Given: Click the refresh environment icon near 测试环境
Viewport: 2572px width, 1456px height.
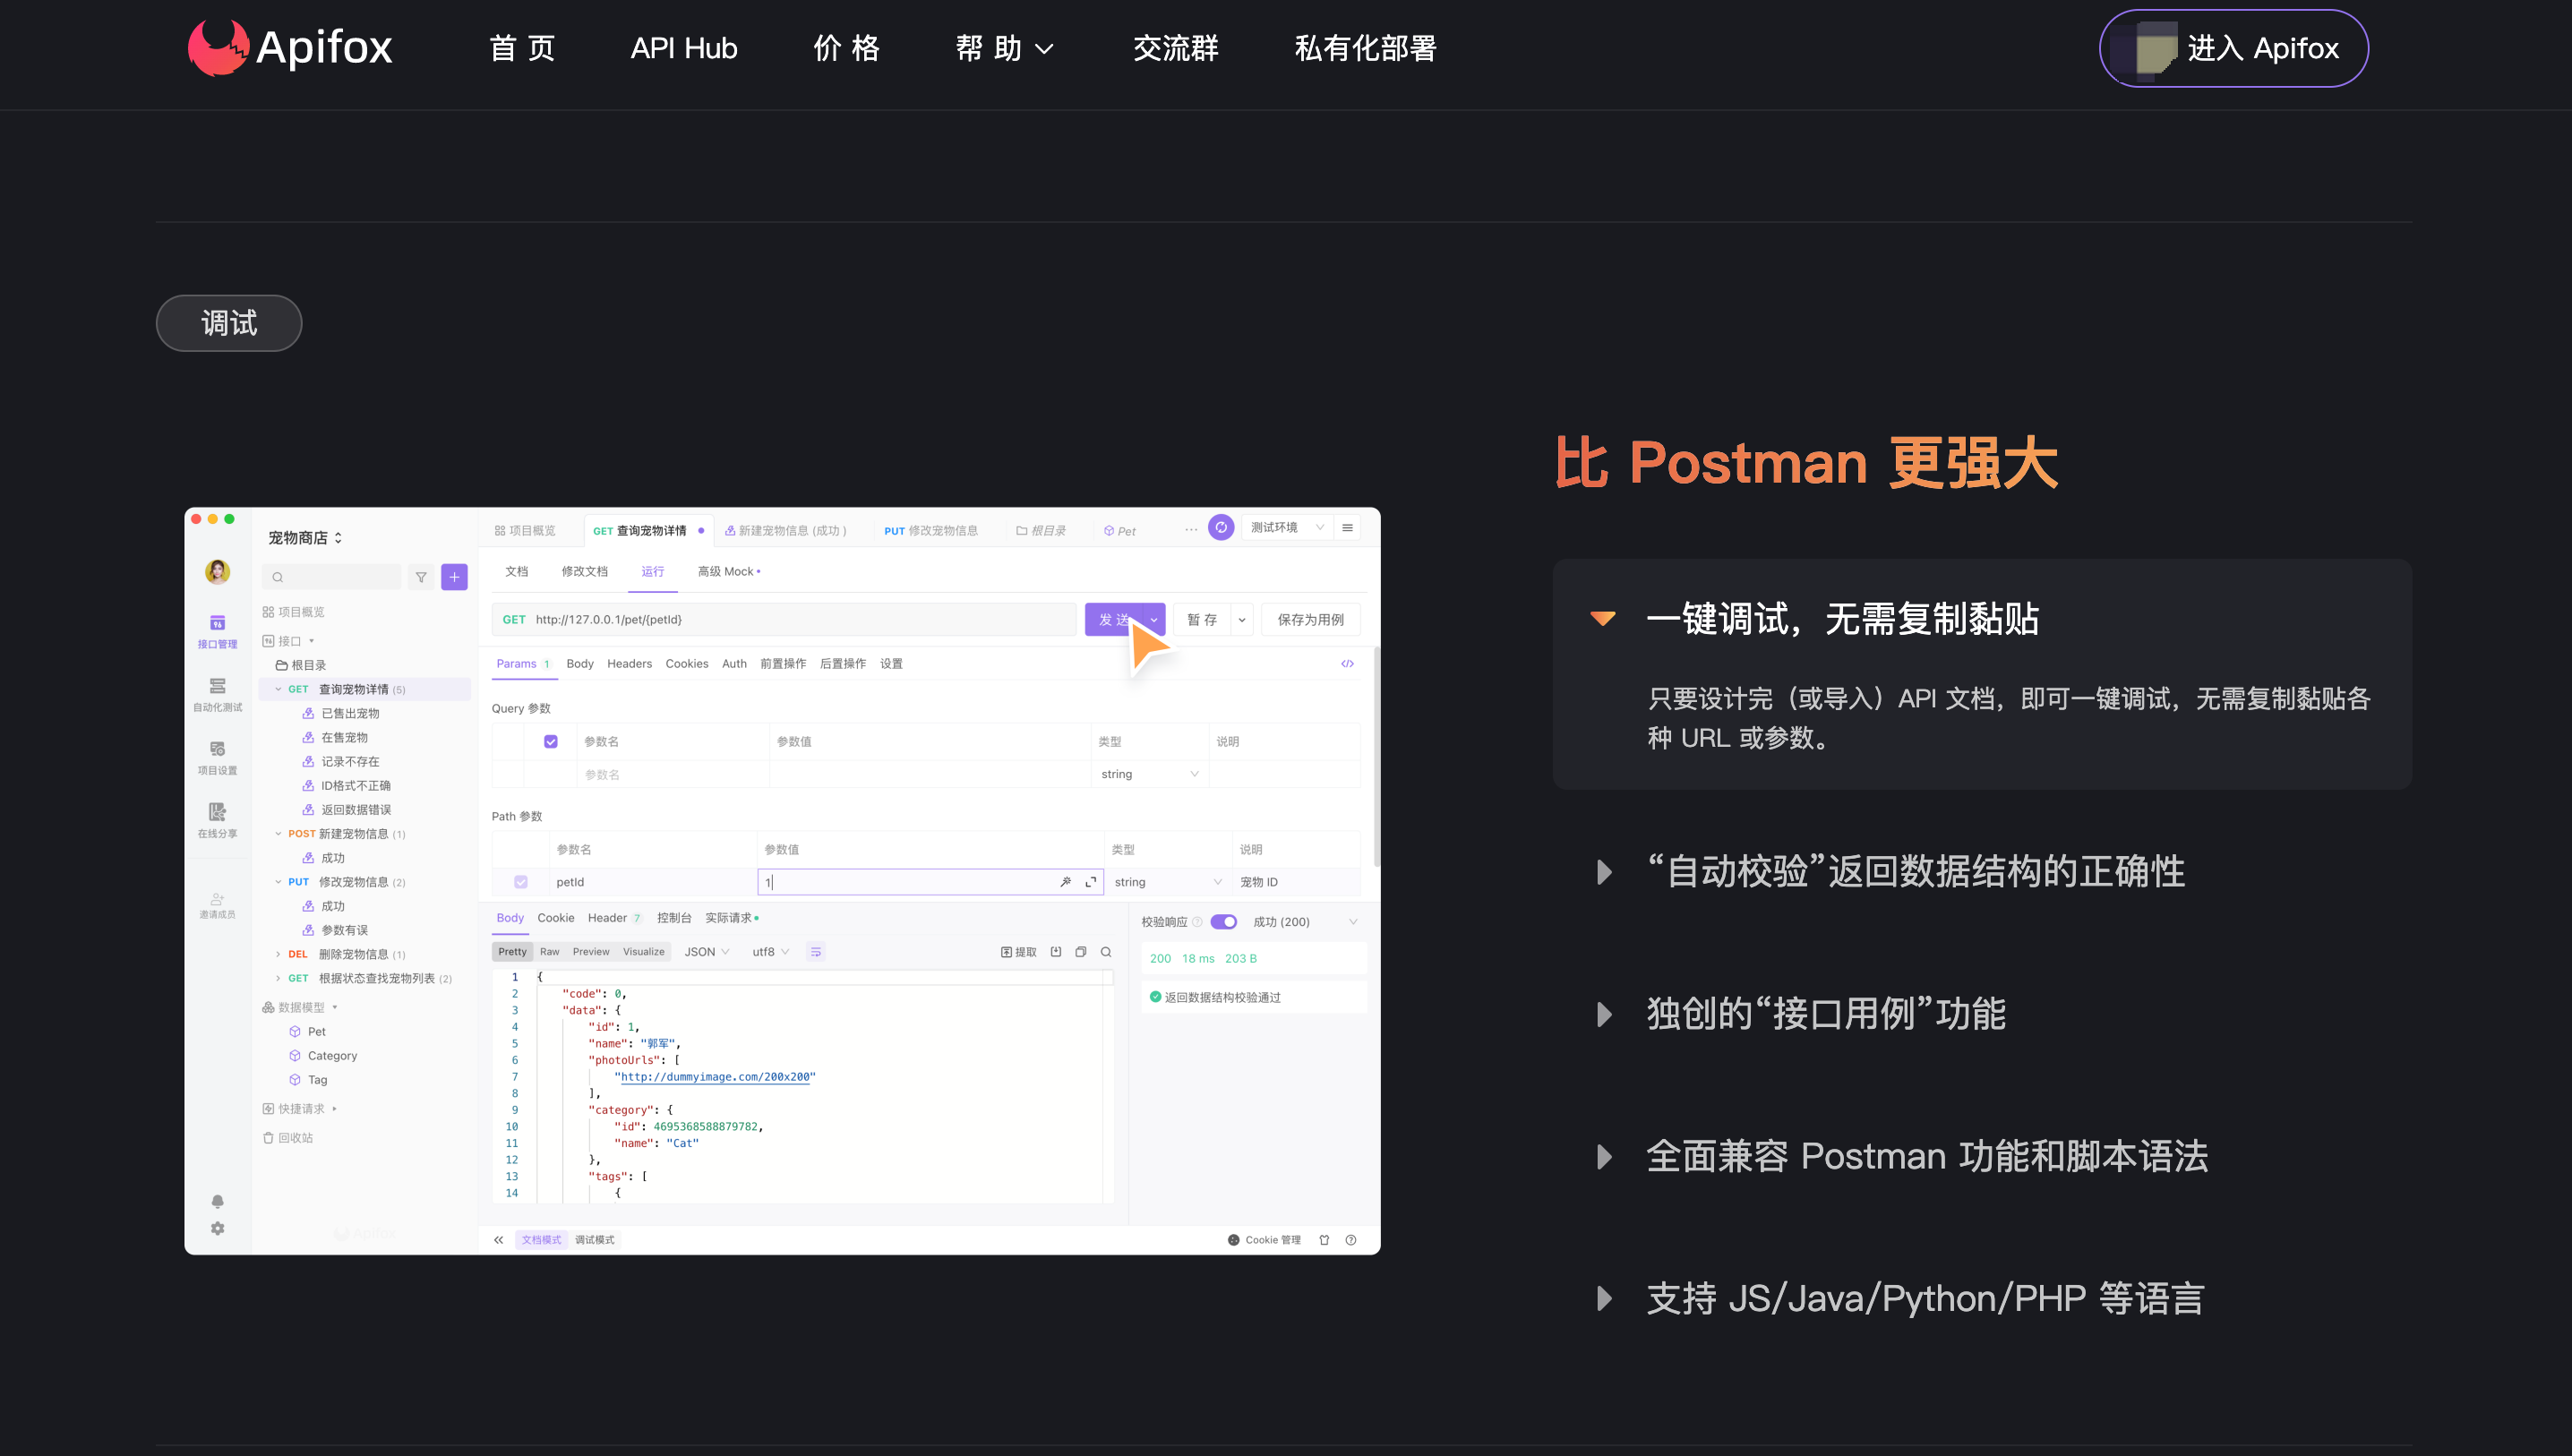Looking at the screenshot, I should point(1221,527).
